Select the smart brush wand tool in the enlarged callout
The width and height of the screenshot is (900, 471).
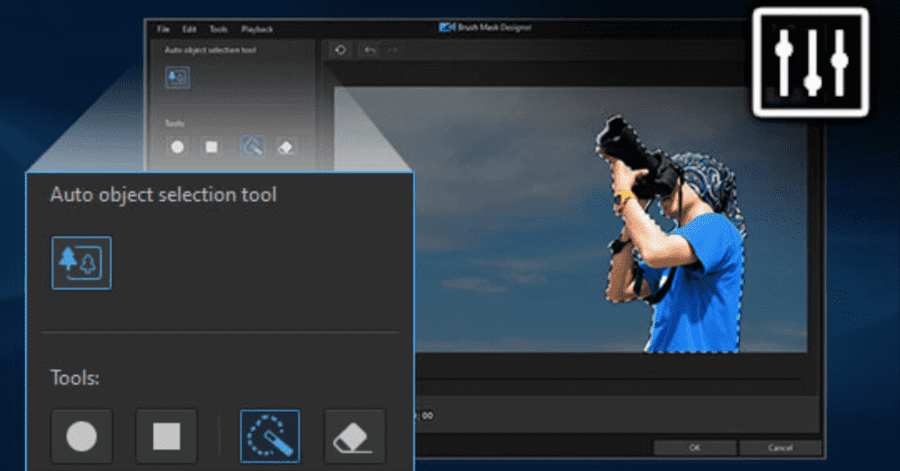(270, 437)
